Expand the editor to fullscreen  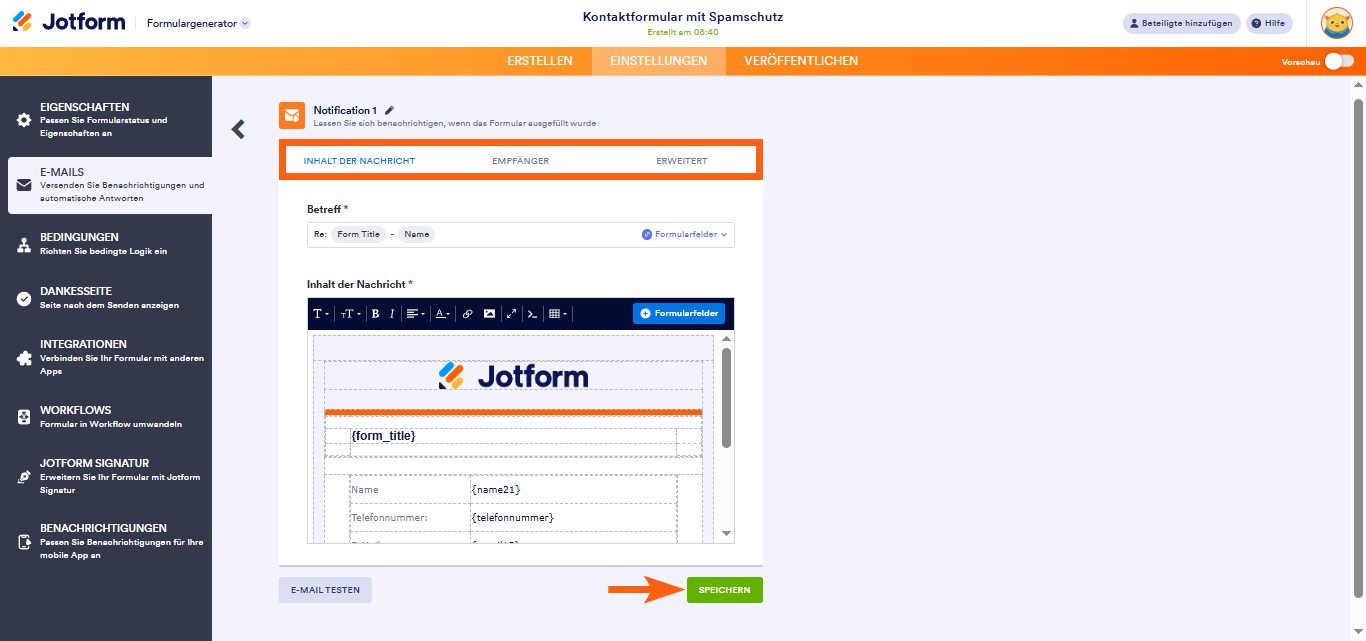click(x=511, y=314)
